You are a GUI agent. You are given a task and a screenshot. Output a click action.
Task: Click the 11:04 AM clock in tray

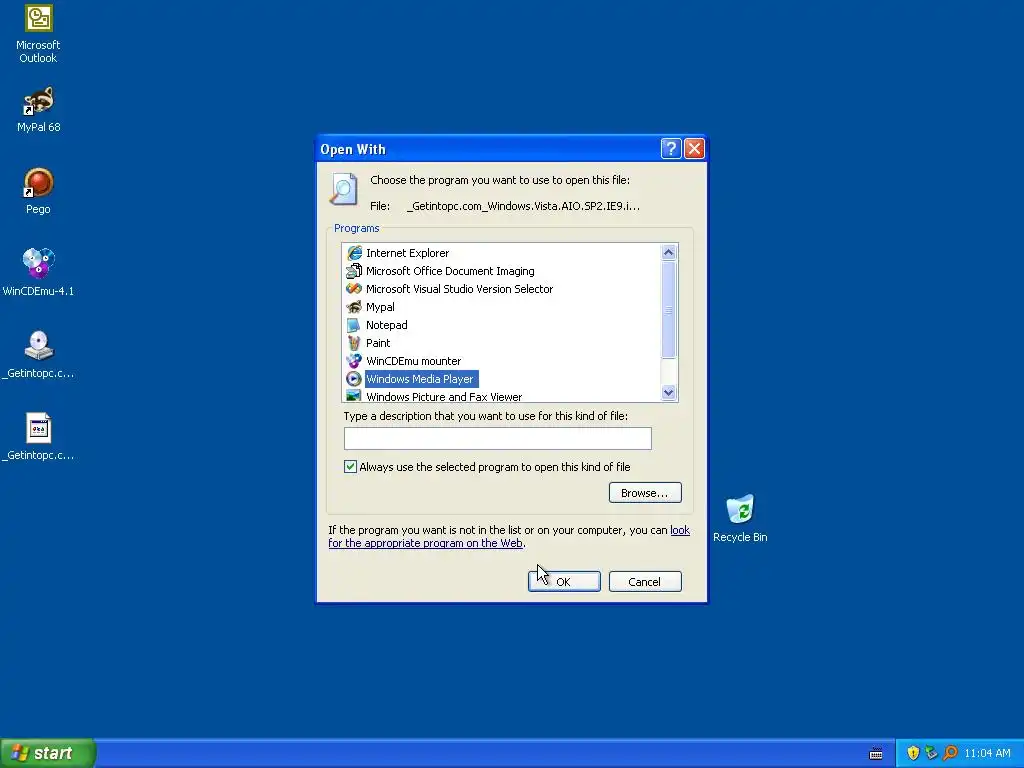(x=987, y=753)
